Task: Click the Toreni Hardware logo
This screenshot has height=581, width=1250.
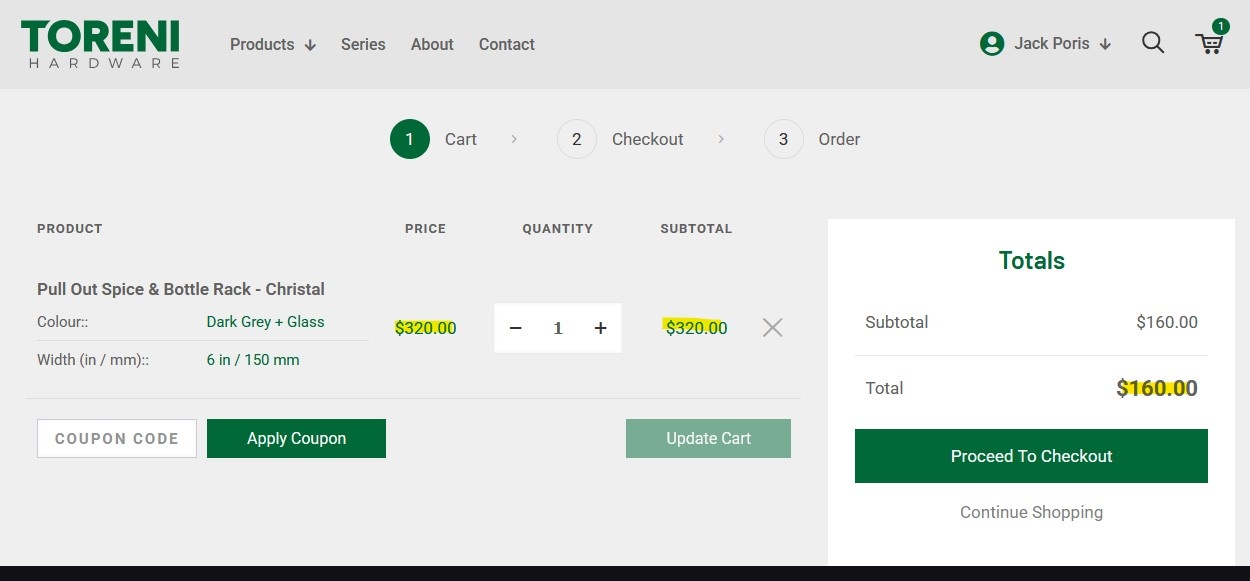Action: point(100,44)
